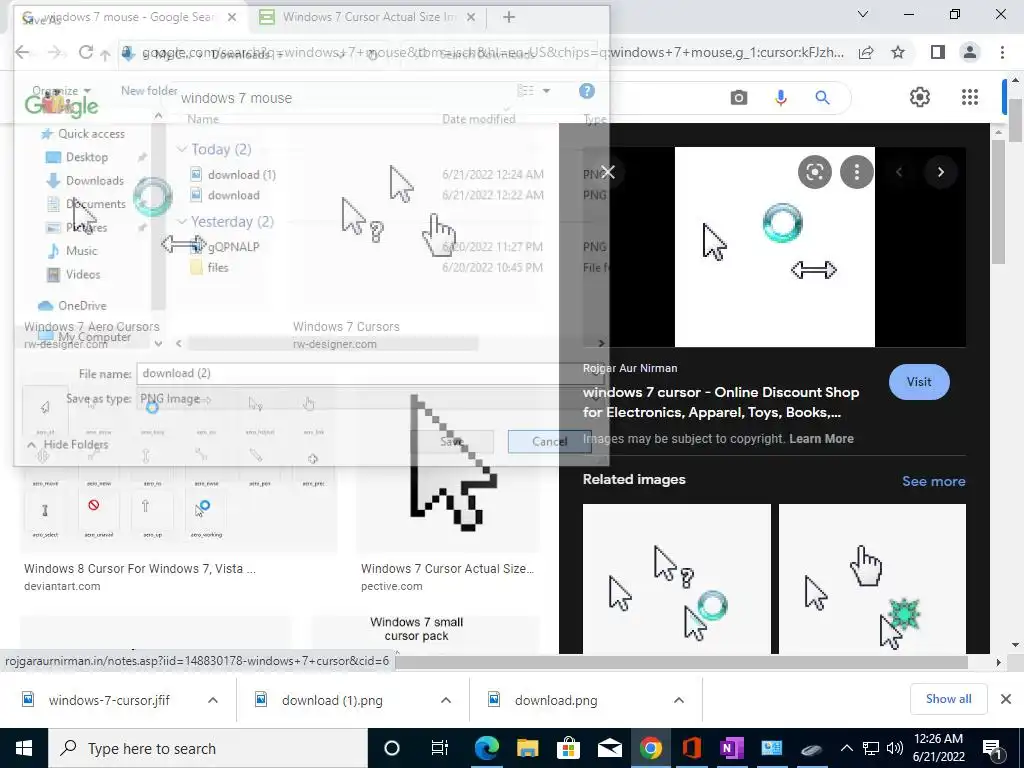Click the Windows 8 Cursor For Windows 7 result

[x=140, y=568]
